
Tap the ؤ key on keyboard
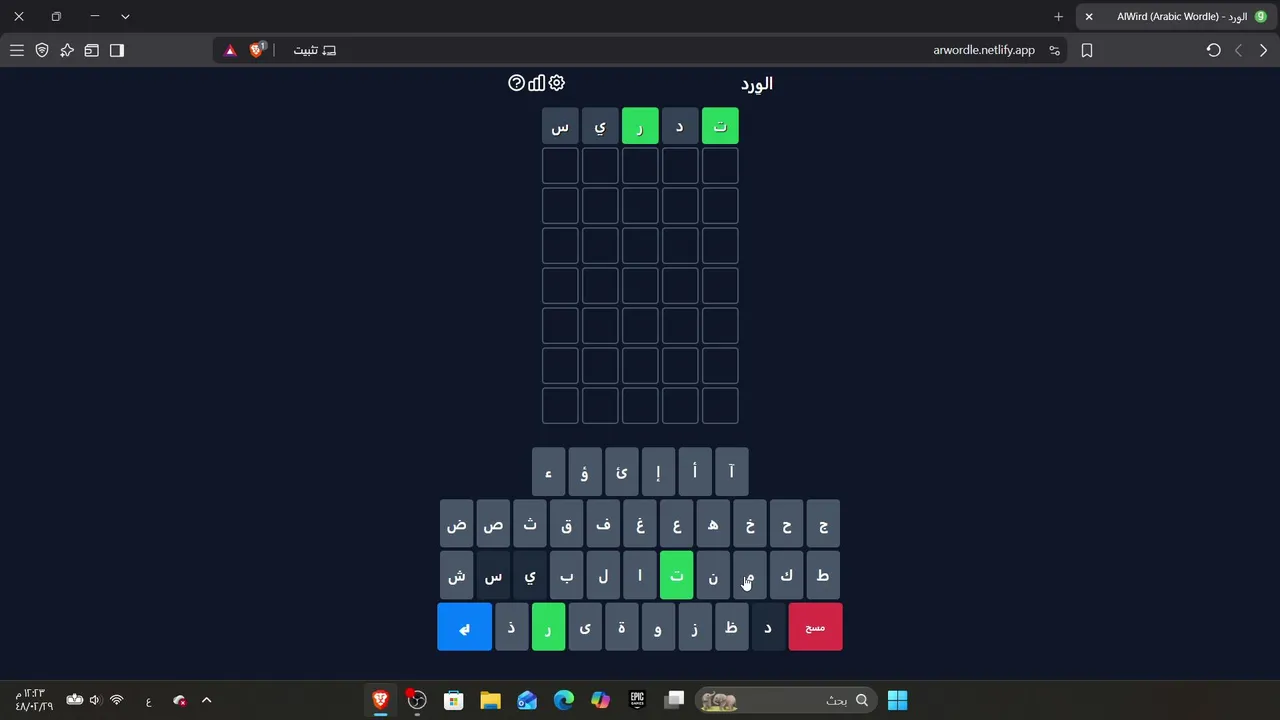click(585, 472)
